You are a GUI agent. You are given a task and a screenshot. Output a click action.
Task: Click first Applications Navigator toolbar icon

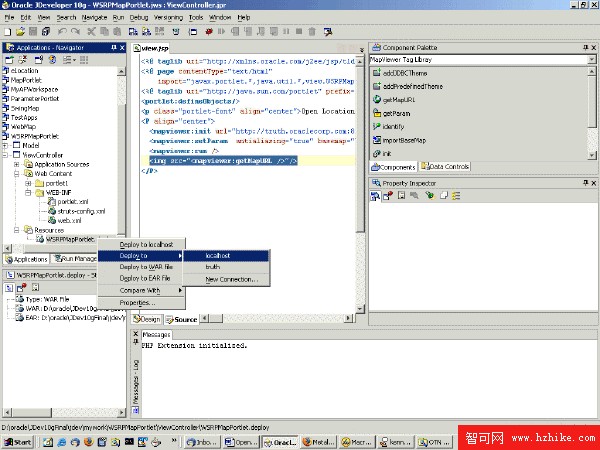pos(9,60)
